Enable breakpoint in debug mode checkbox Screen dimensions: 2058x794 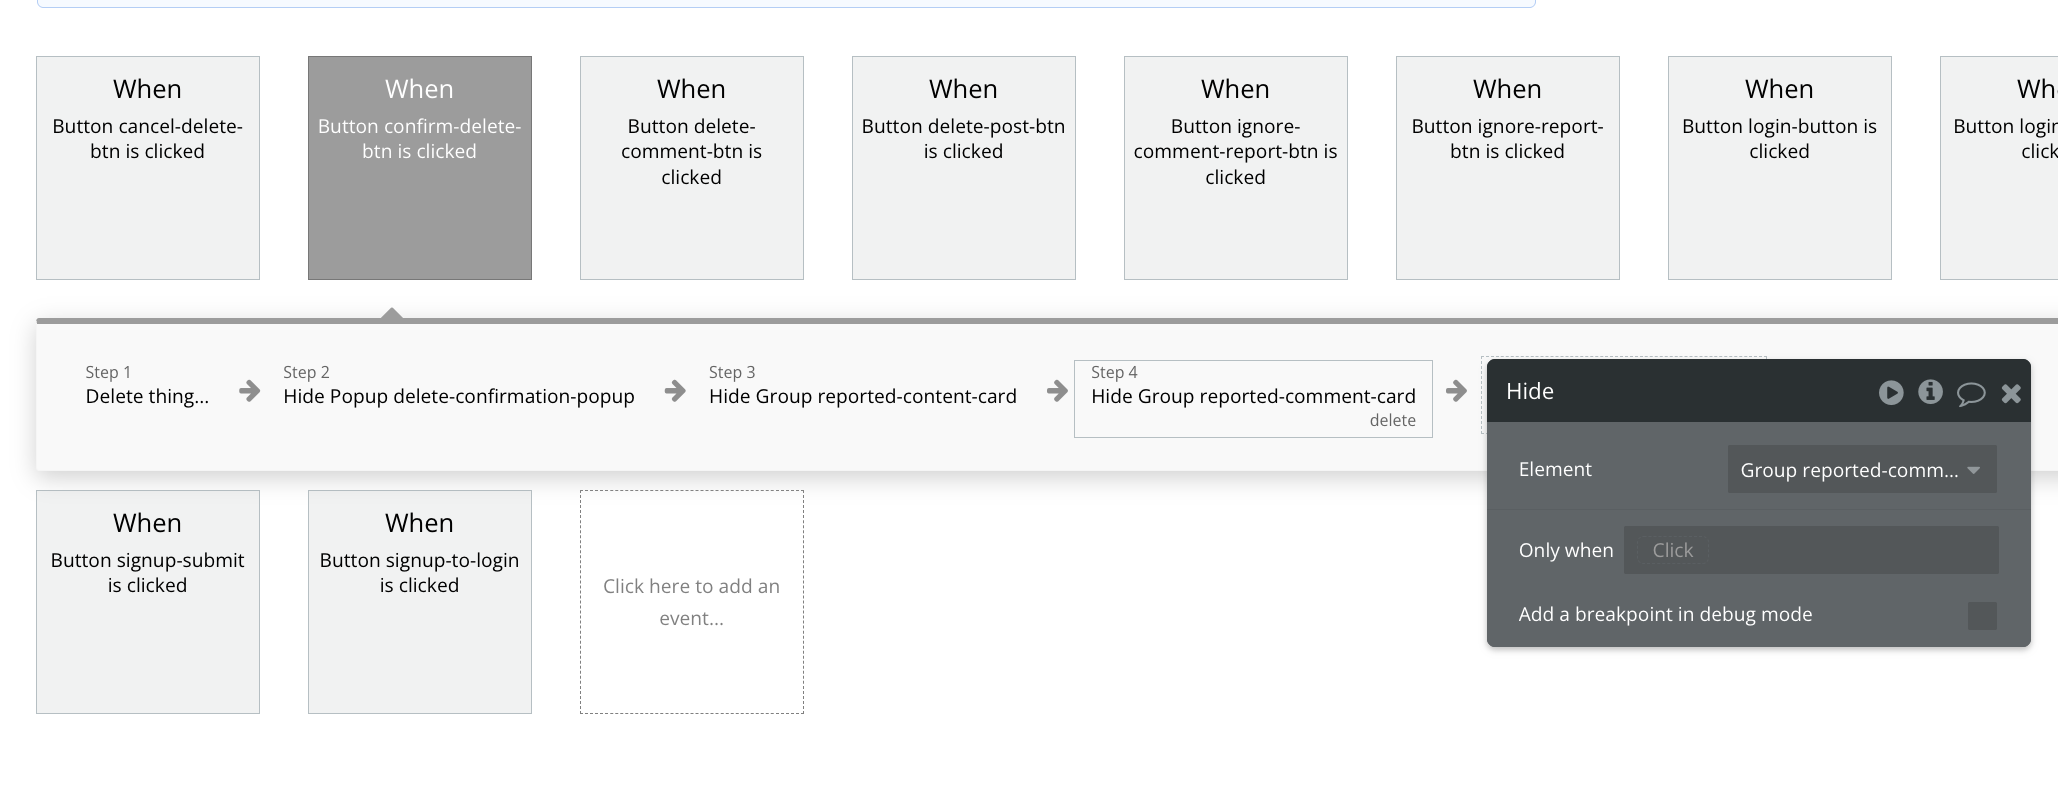(1981, 615)
